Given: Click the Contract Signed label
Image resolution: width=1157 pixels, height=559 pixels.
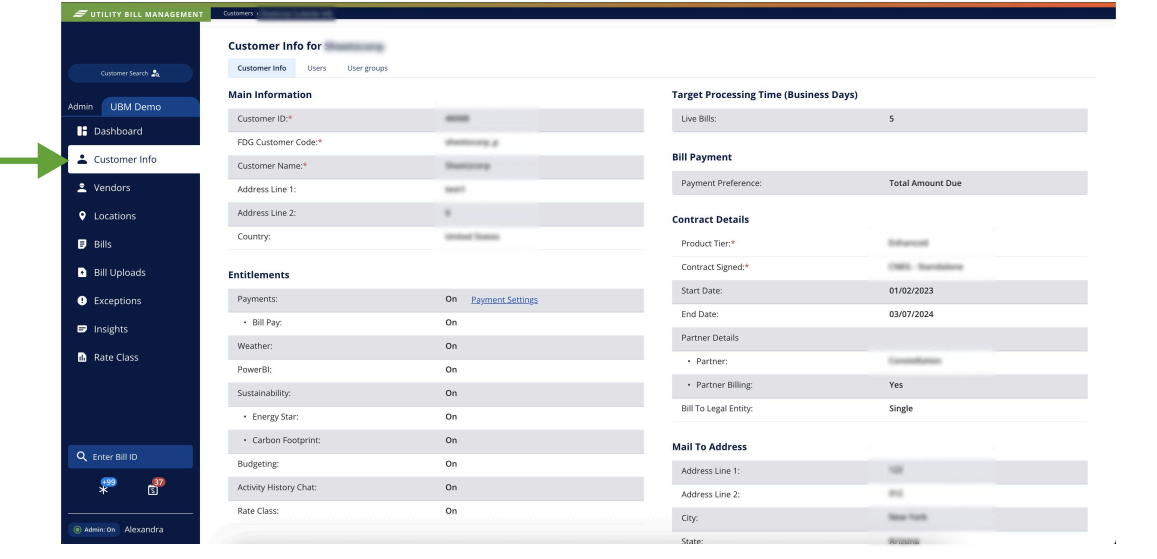Looking at the screenshot, I should click(x=715, y=267).
